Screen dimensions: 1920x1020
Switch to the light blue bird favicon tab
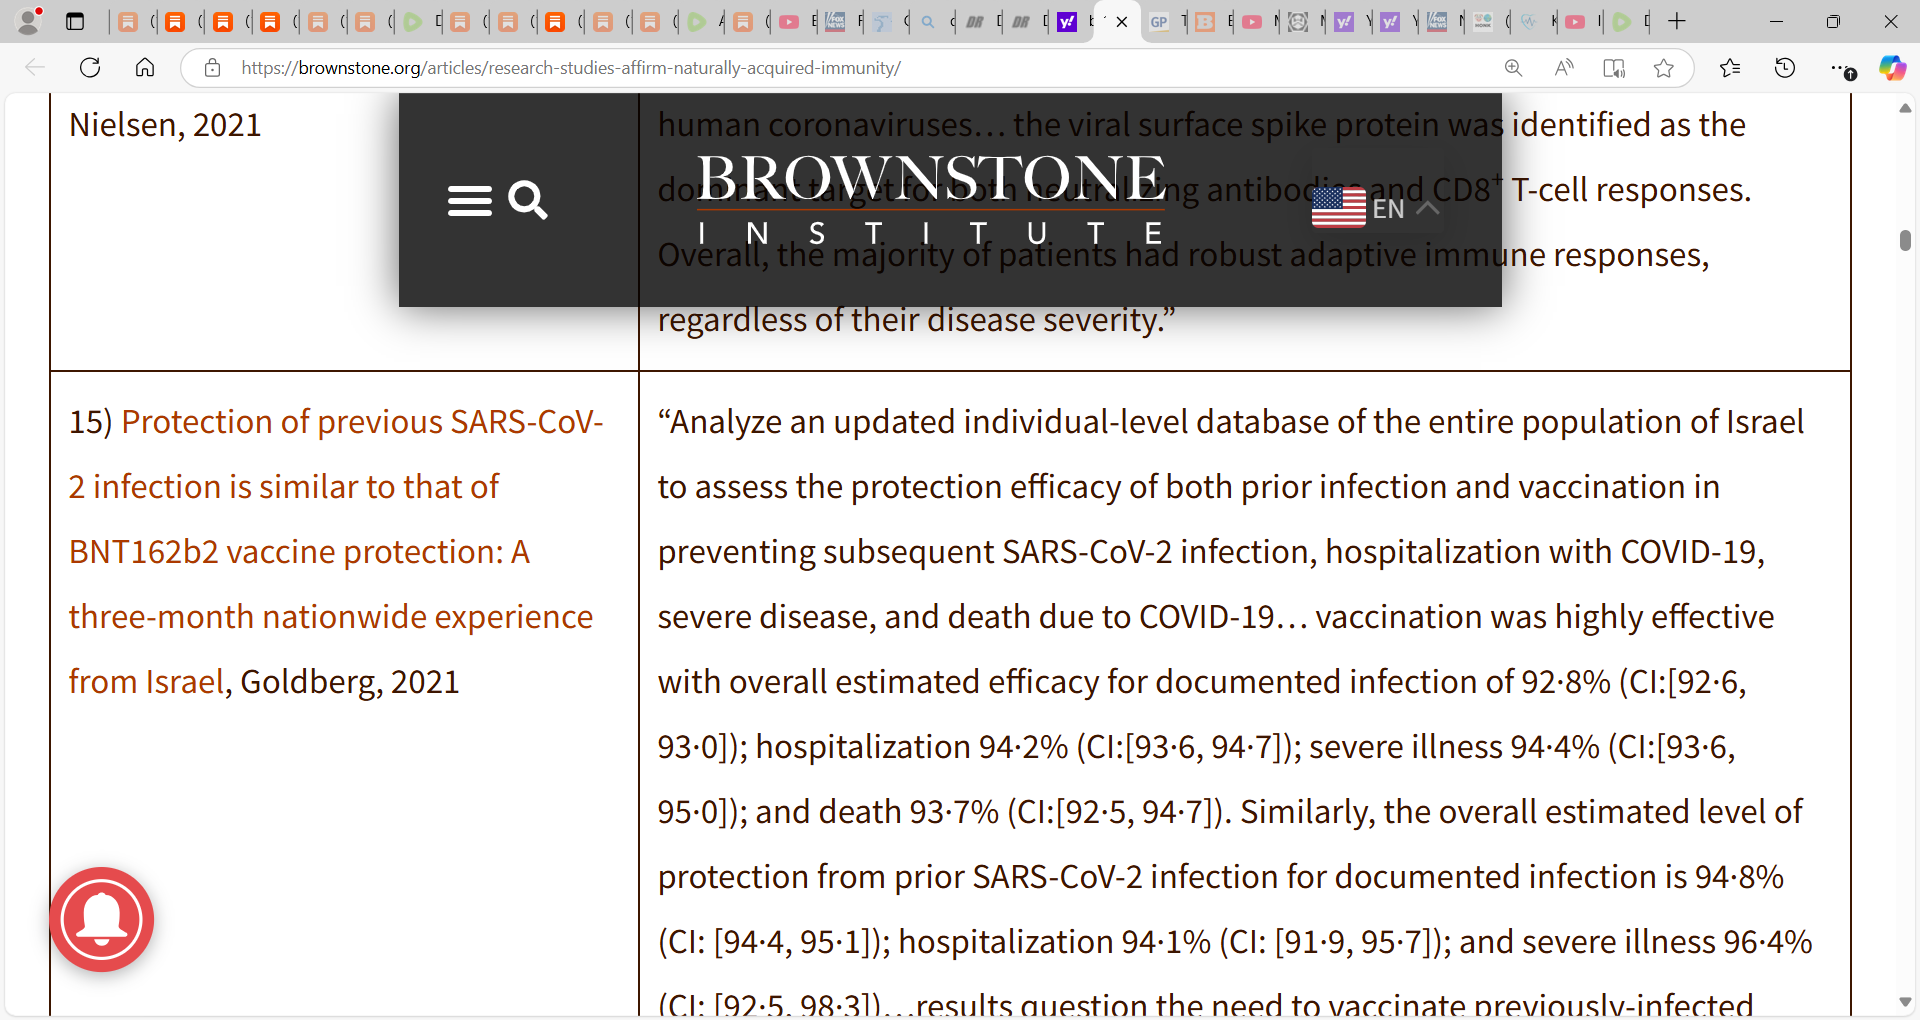point(882,22)
